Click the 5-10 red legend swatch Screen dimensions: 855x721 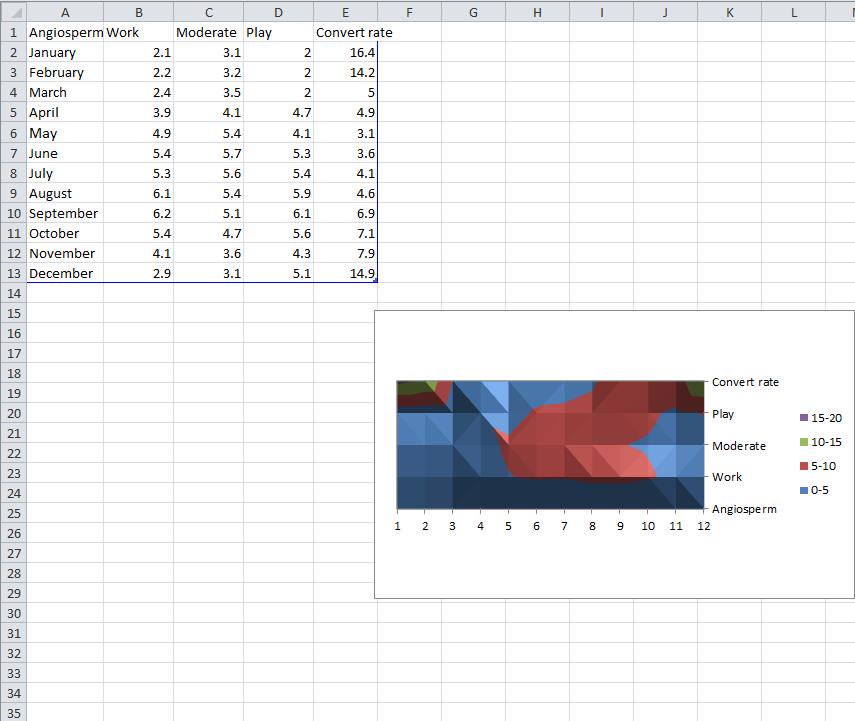pyautogui.click(x=804, y=466)
